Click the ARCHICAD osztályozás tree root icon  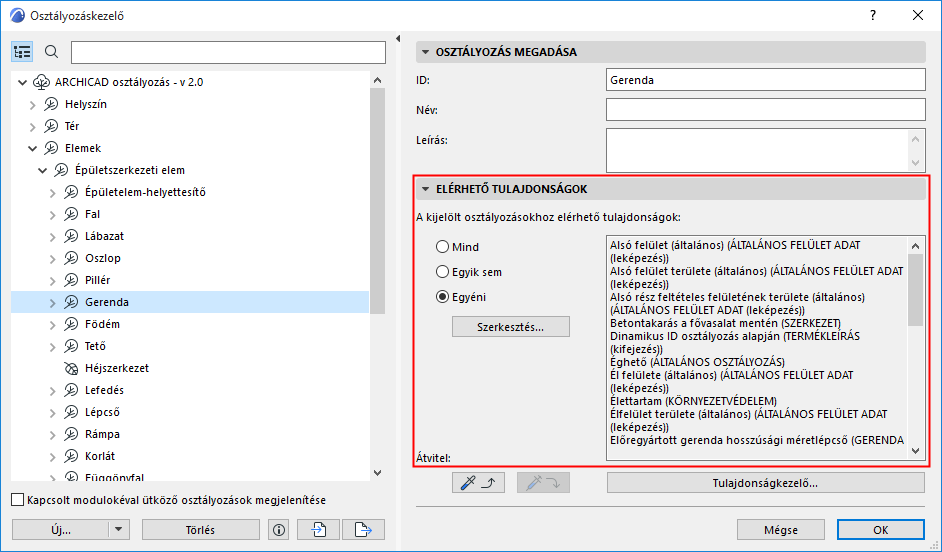41,82
